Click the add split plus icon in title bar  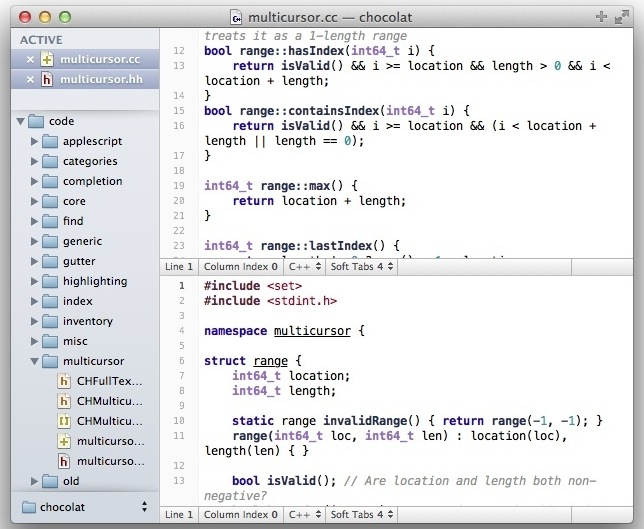pyautogui.click(x=600, y=17)
